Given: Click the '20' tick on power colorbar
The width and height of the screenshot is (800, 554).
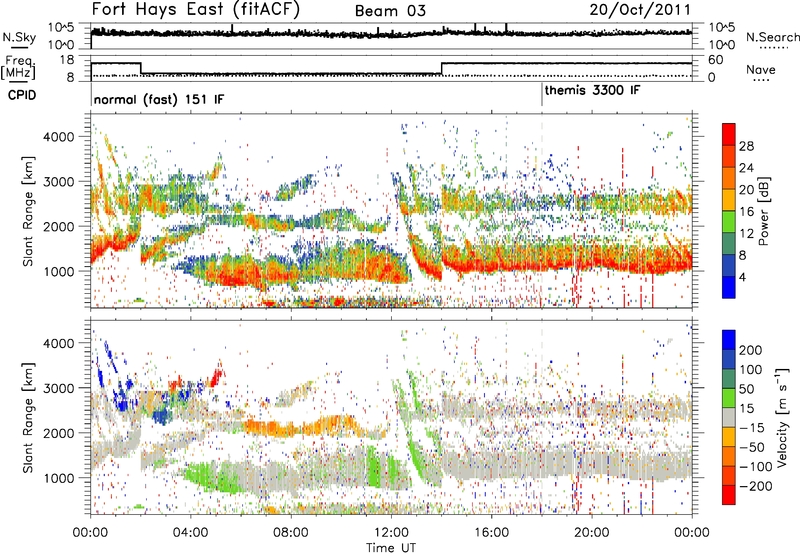Looking at the screenshot, I should point(746,190).
